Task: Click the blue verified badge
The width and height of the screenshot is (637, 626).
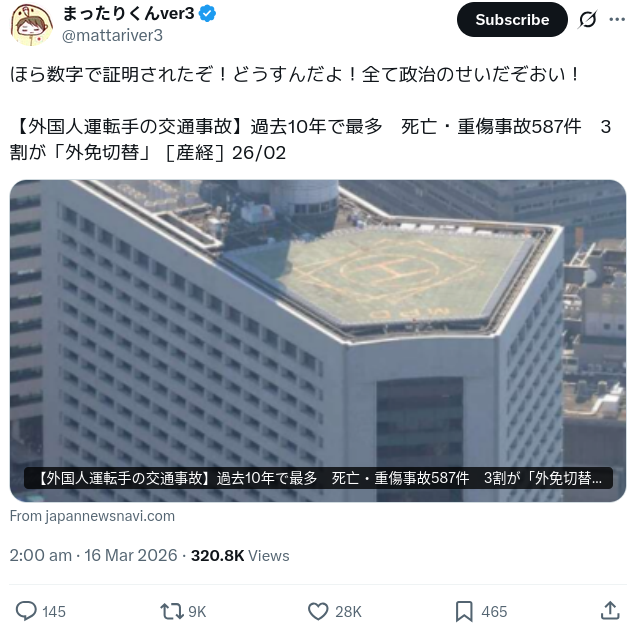Action: point(208,14)
